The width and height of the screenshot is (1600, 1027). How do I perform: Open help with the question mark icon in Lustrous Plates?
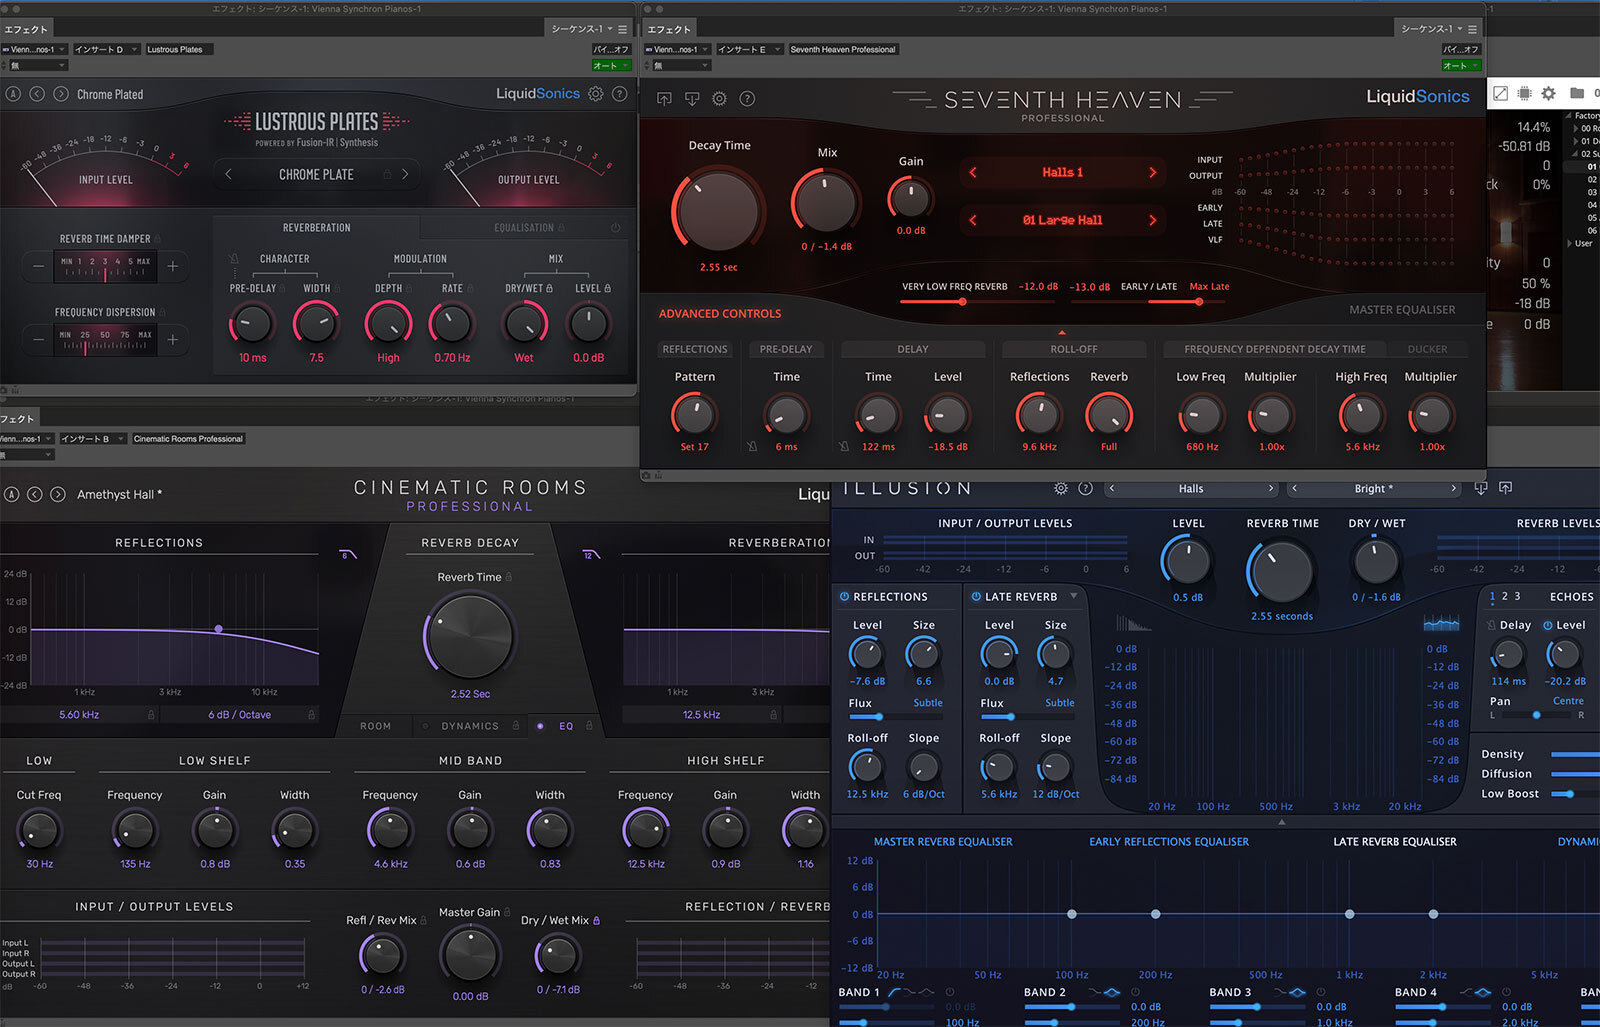tap(619, 94)
